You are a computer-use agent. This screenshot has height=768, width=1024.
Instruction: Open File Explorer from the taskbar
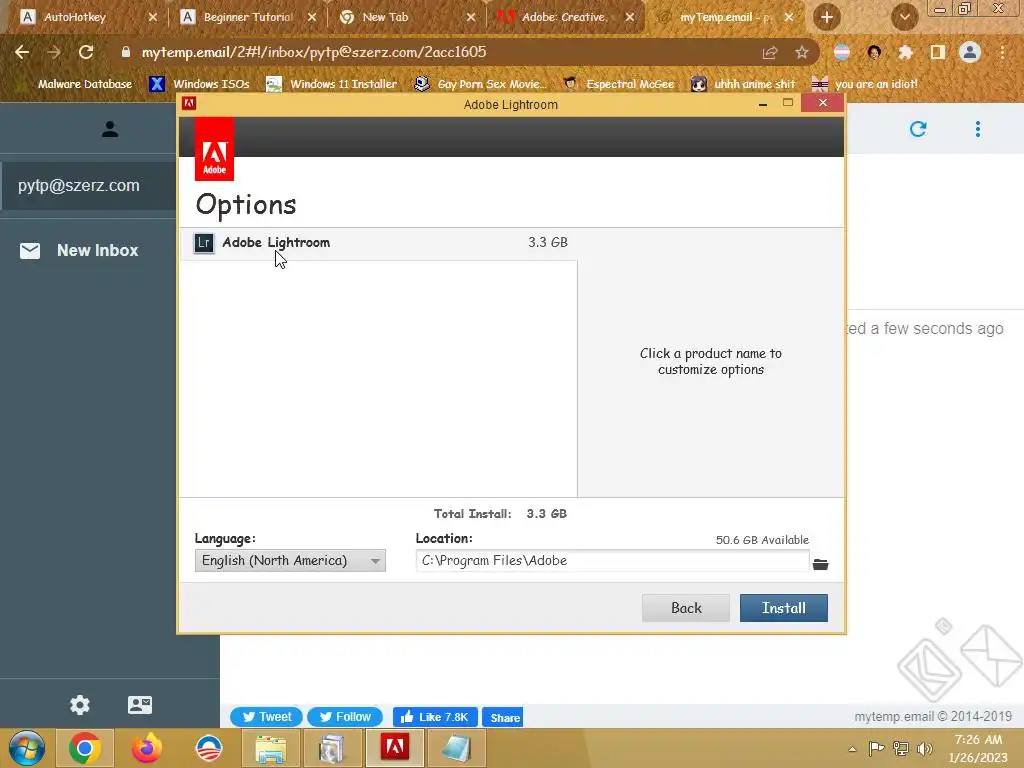(270, 748)
